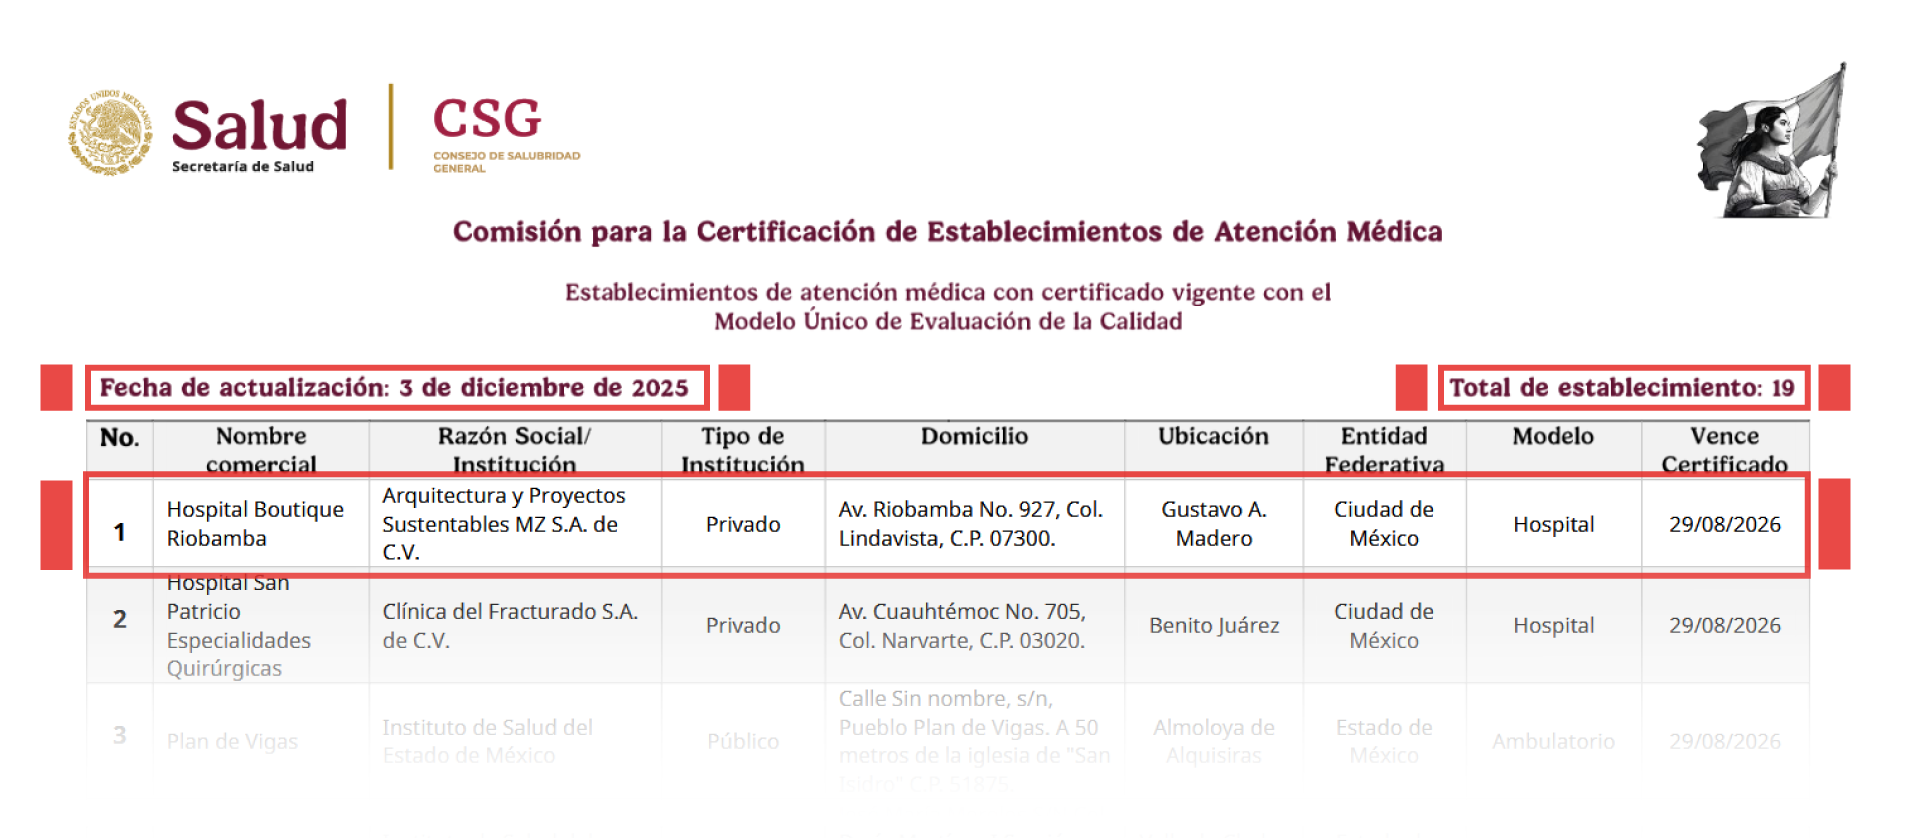
Task: Select the subtitle 'Modelo Único de Evaluación de la Calidad'
Action: [x=948, y=321]
